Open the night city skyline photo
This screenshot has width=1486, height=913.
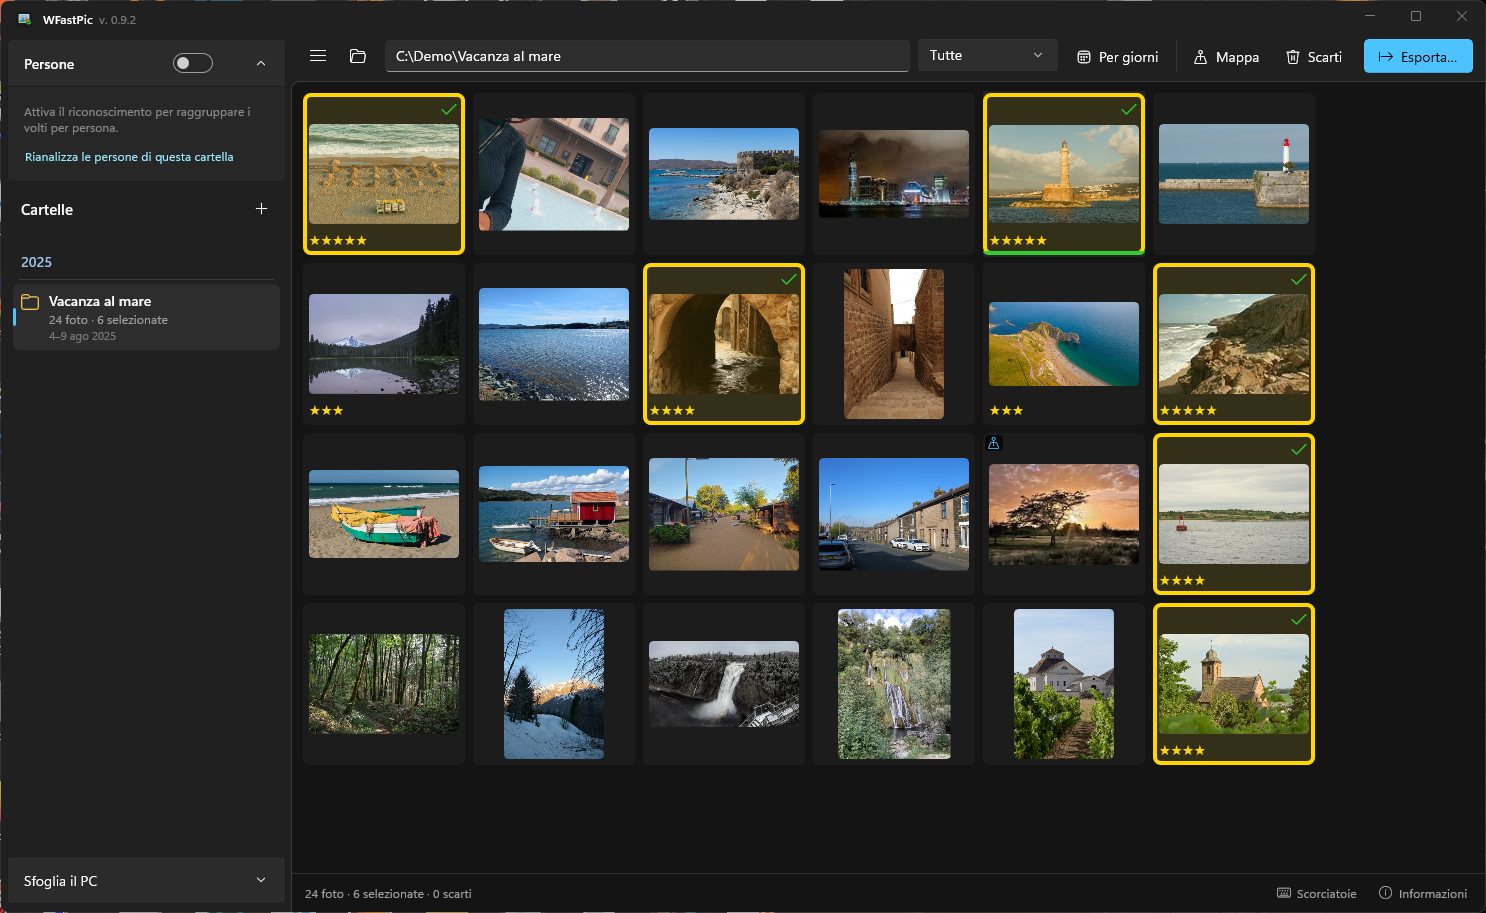(x=894, y=174)
